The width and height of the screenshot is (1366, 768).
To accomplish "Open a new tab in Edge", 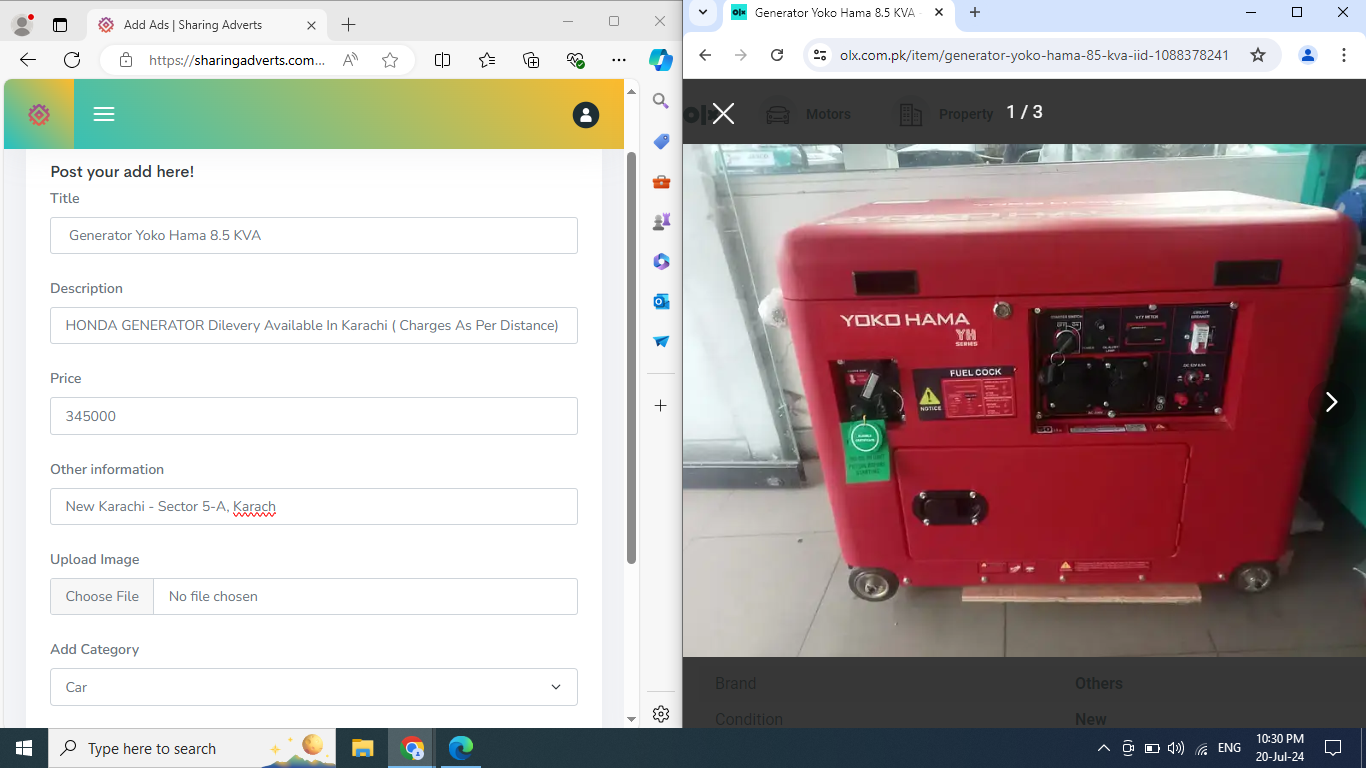I will coord(348,25).
